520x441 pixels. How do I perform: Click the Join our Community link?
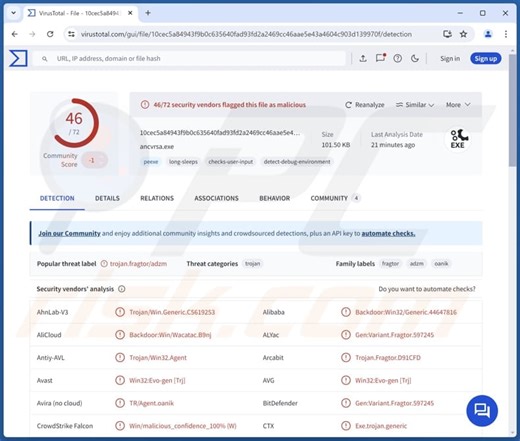(69, 233)
